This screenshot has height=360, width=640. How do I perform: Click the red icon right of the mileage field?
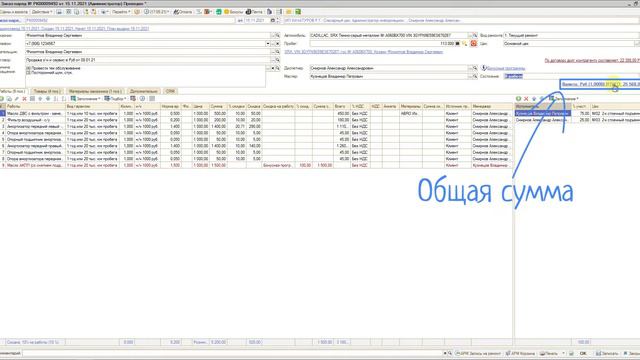coord(473,44)
